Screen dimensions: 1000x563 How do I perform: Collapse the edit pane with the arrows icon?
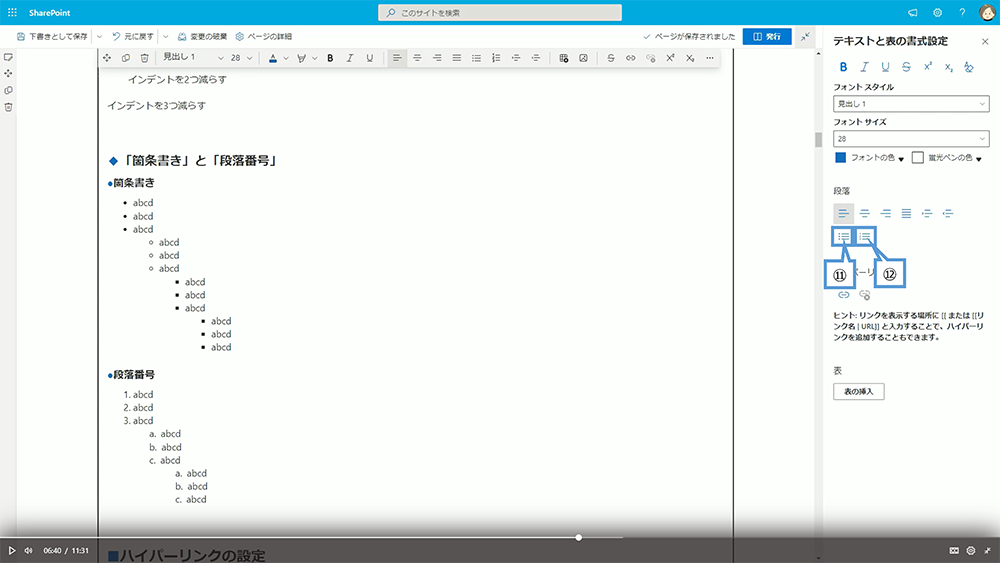[x=805, y=36]
